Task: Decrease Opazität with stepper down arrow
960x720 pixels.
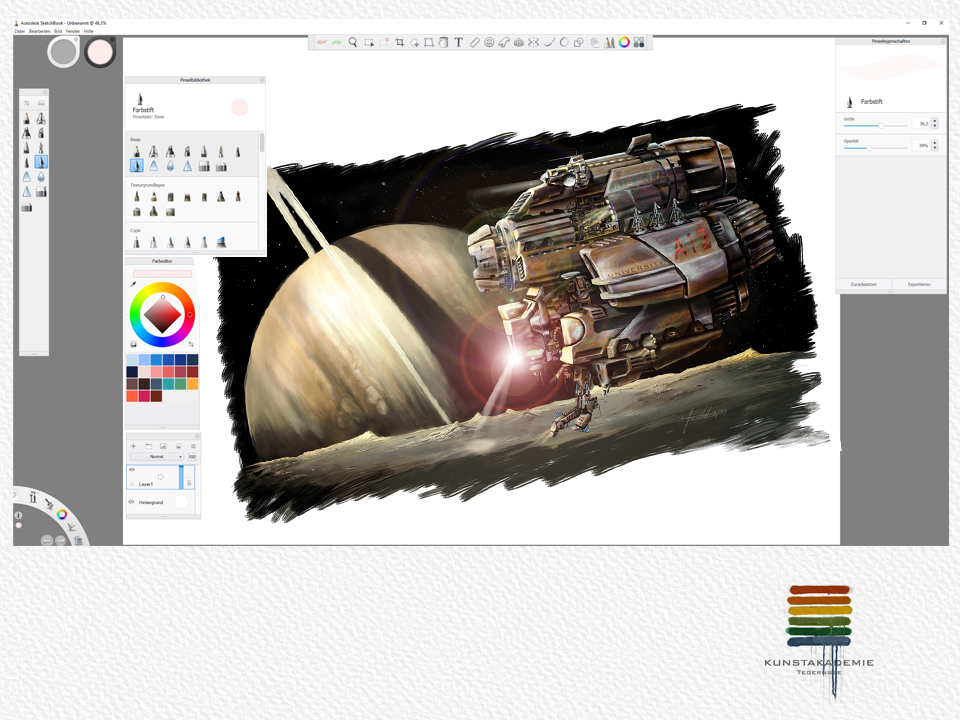Action: (935, 148)
